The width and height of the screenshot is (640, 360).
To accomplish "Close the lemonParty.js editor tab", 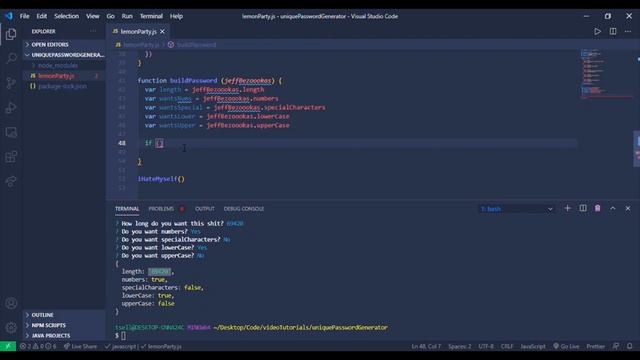I will [x=162, y=31].
